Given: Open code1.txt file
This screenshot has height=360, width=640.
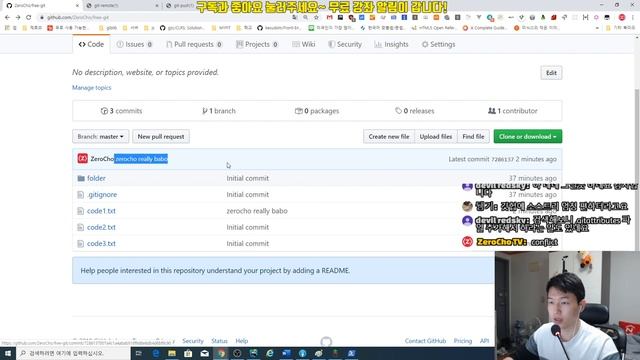Looking at the screenshot, I should click(x=101, y=211).
